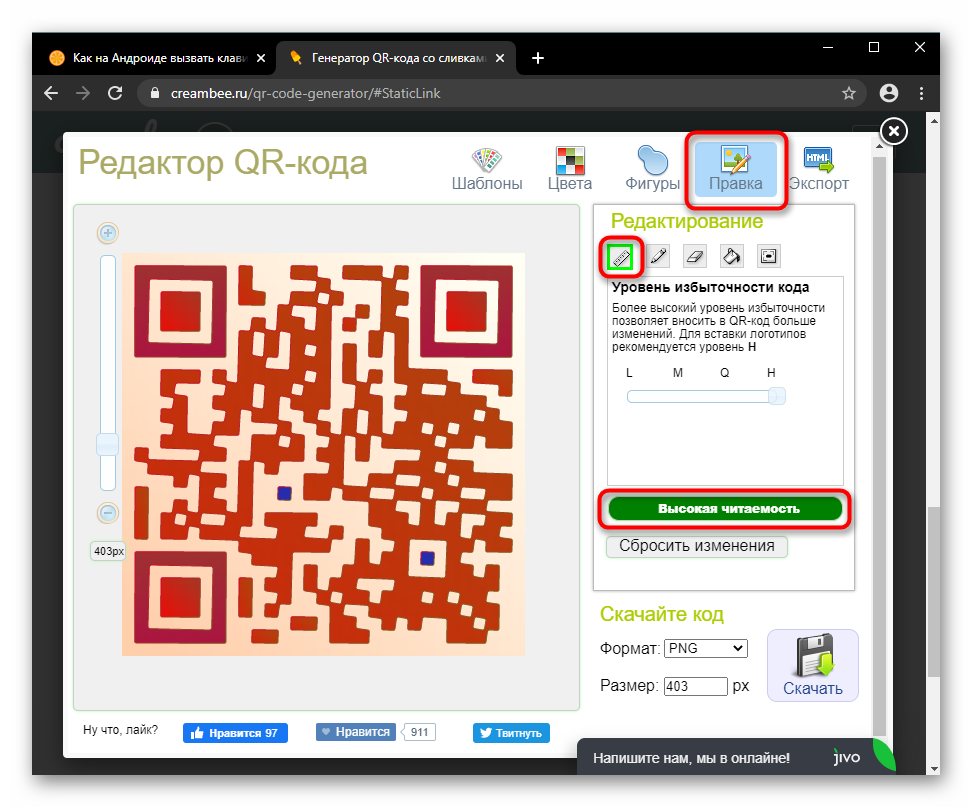Screen dimensions: 972x807
Task: Click the vertical zoom slider handle
Action: click(107, 444)
